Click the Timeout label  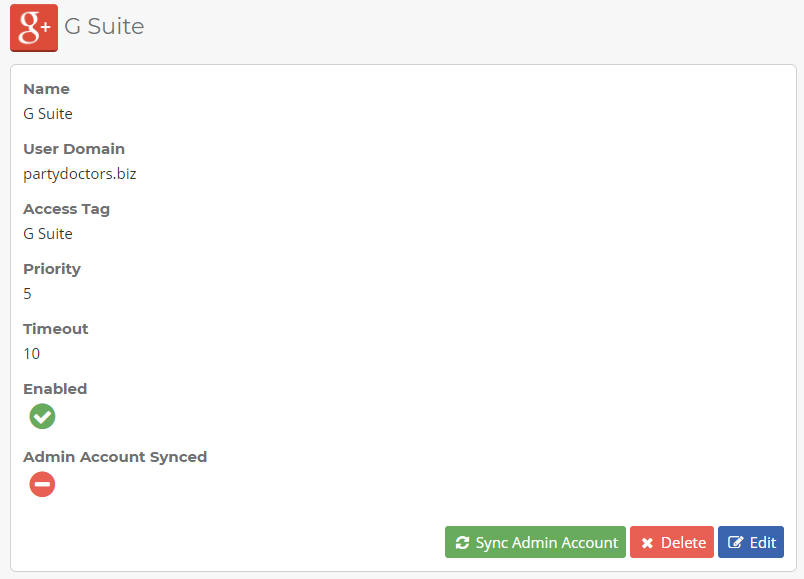point(56,329)
